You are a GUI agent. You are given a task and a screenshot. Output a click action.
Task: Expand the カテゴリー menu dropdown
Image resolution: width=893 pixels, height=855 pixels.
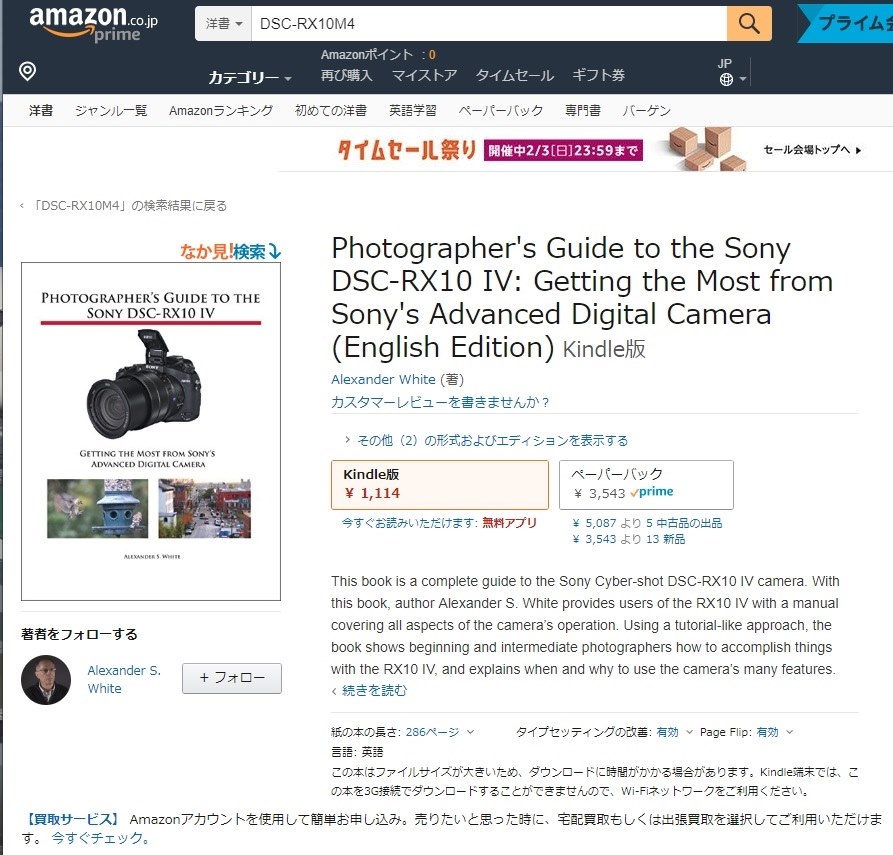pyautogui.click(x=250, y=77)
